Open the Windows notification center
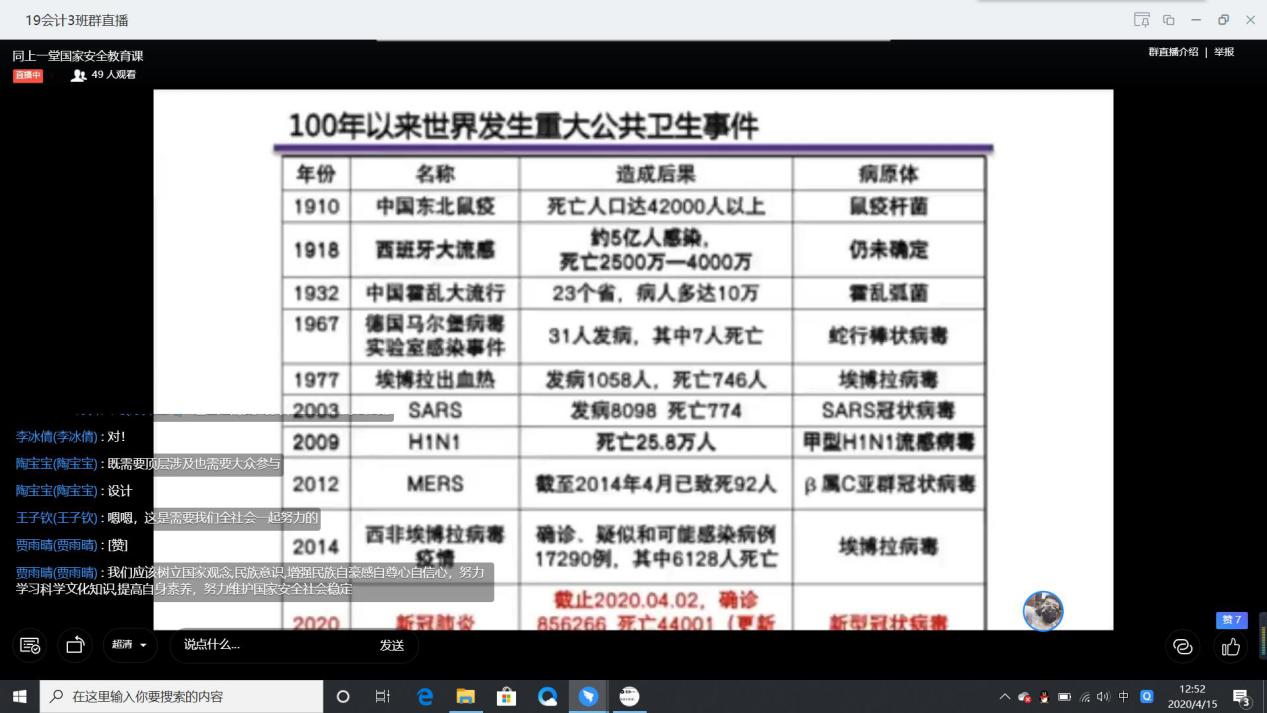1267x713 pixels. point(1241,697)
